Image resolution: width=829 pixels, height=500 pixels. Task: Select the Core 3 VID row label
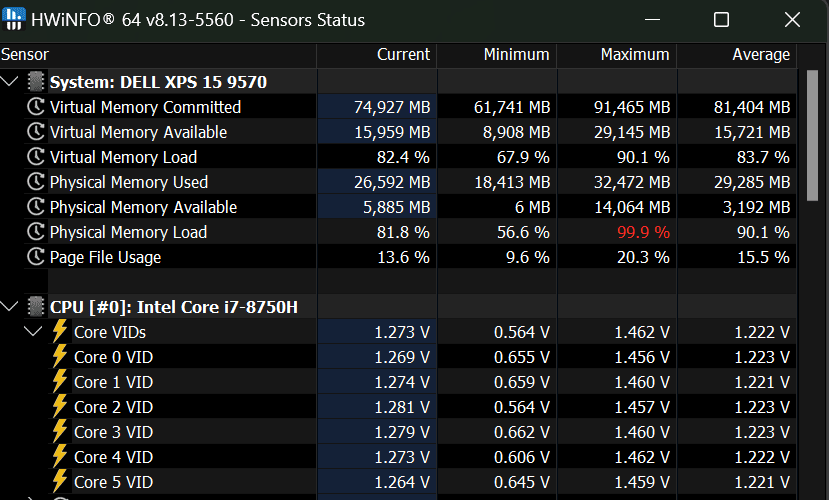click(114, 432)
